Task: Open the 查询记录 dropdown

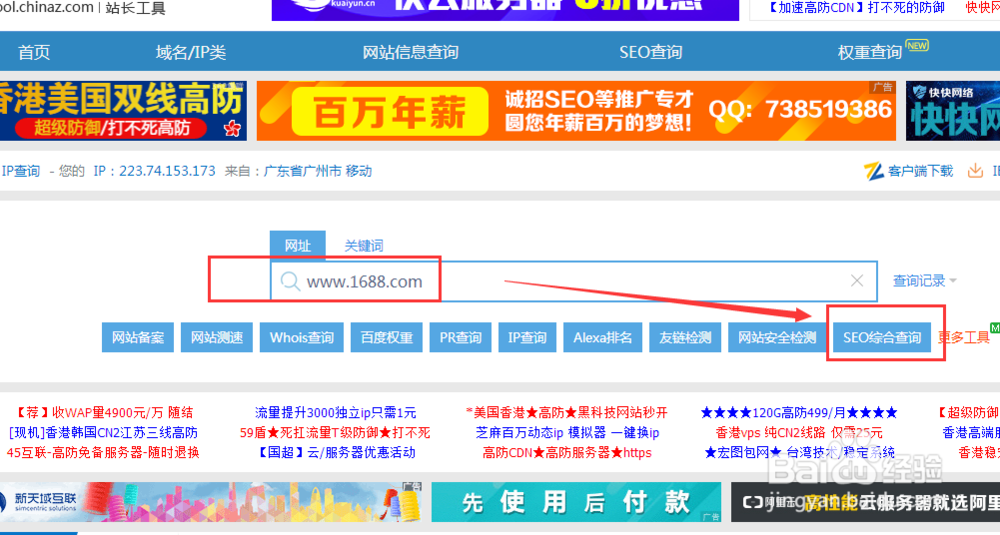Action: (924, 281)
